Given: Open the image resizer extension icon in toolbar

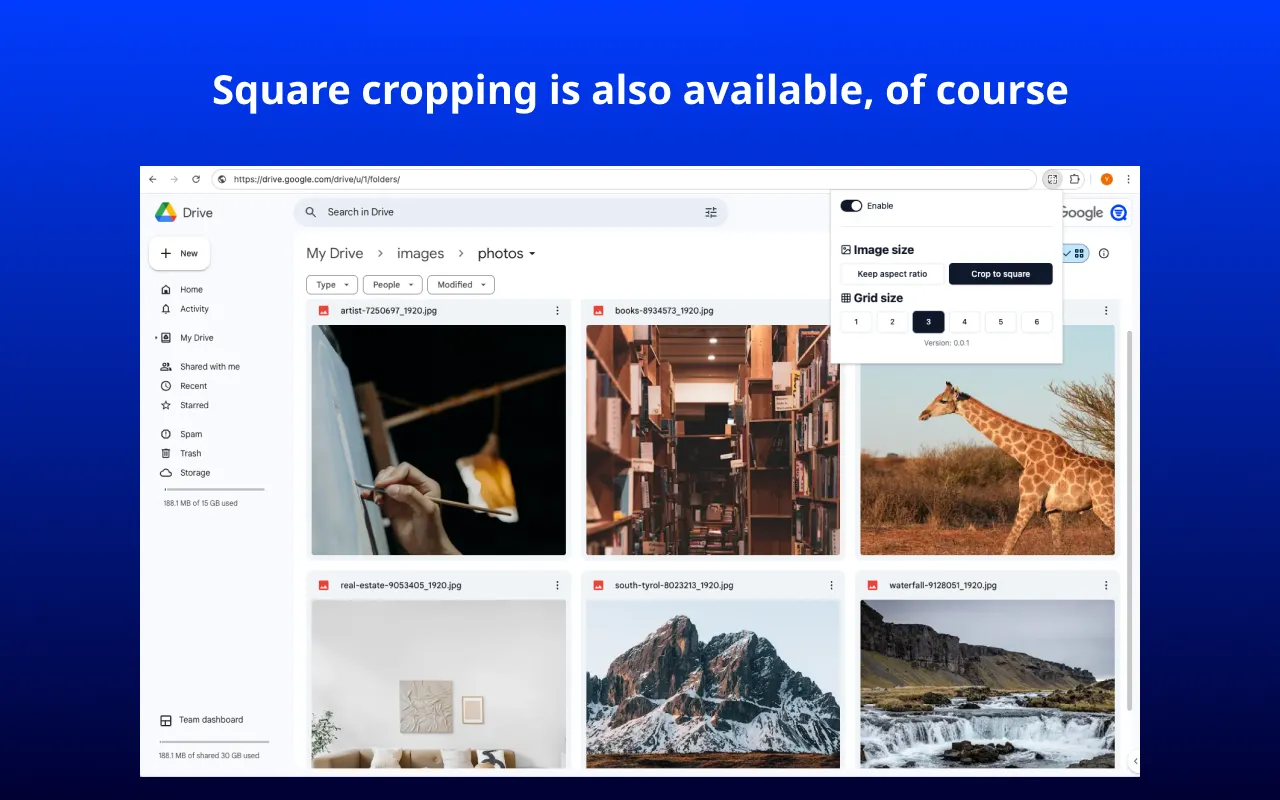Looking at the screenshot, I should (1052, 179).
